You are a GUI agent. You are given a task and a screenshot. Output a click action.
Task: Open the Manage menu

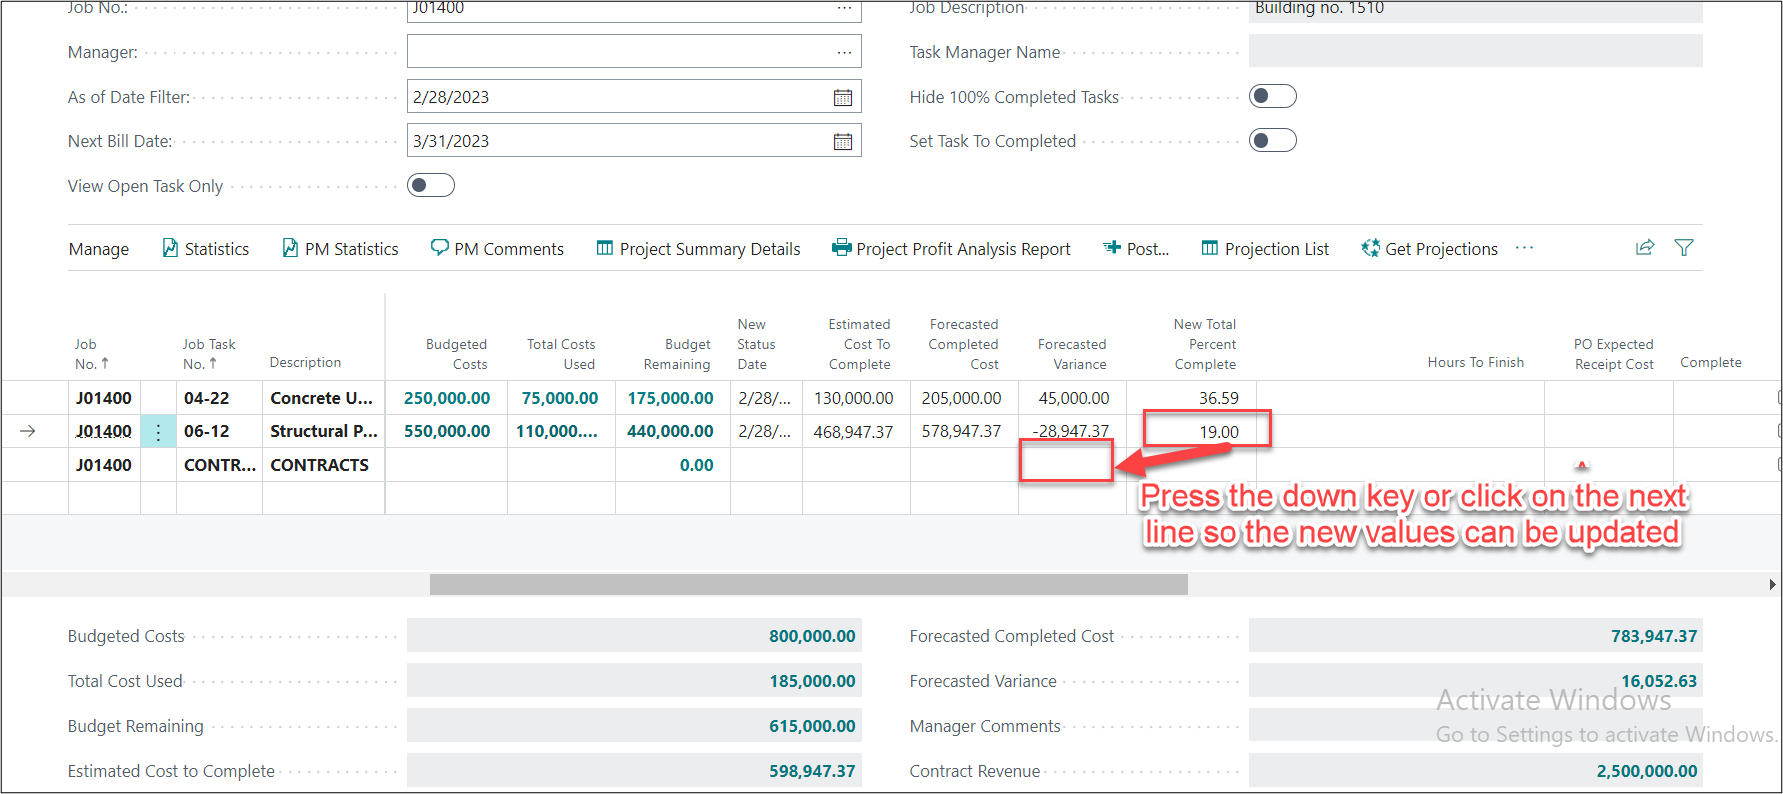99,249
